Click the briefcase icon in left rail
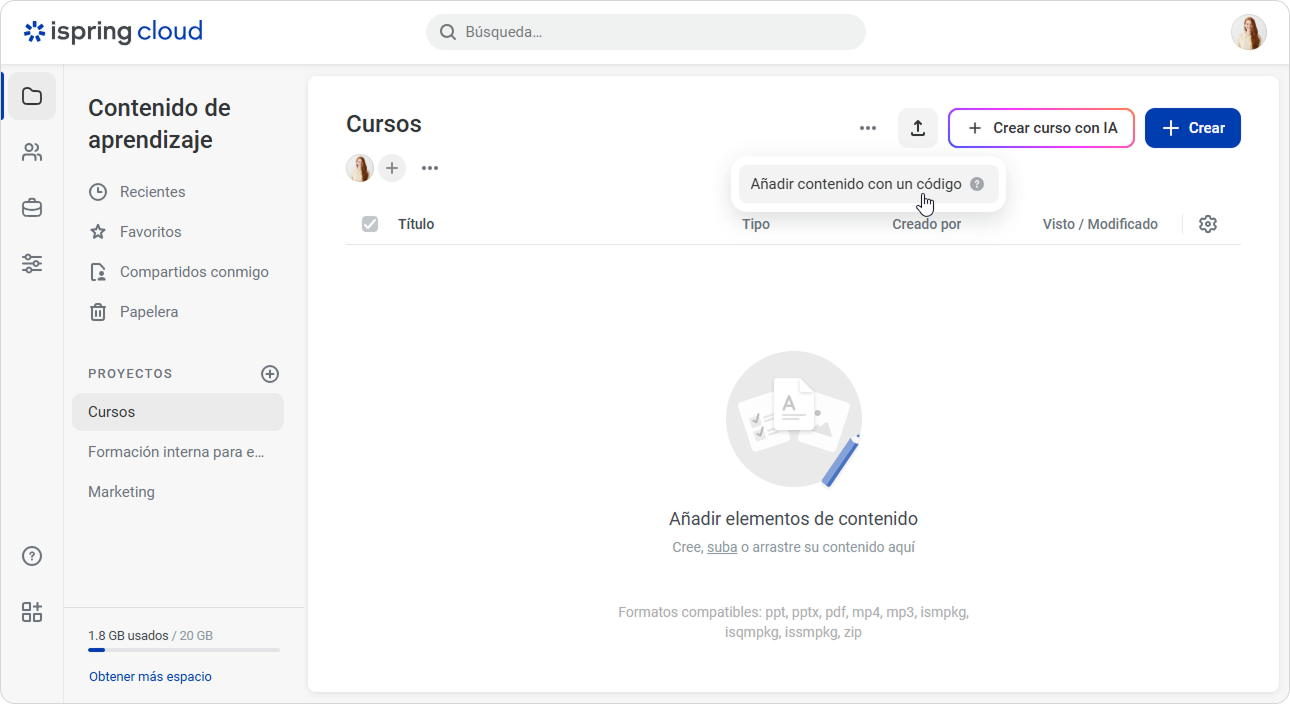The image size is (1290, 704). point(32,208)
